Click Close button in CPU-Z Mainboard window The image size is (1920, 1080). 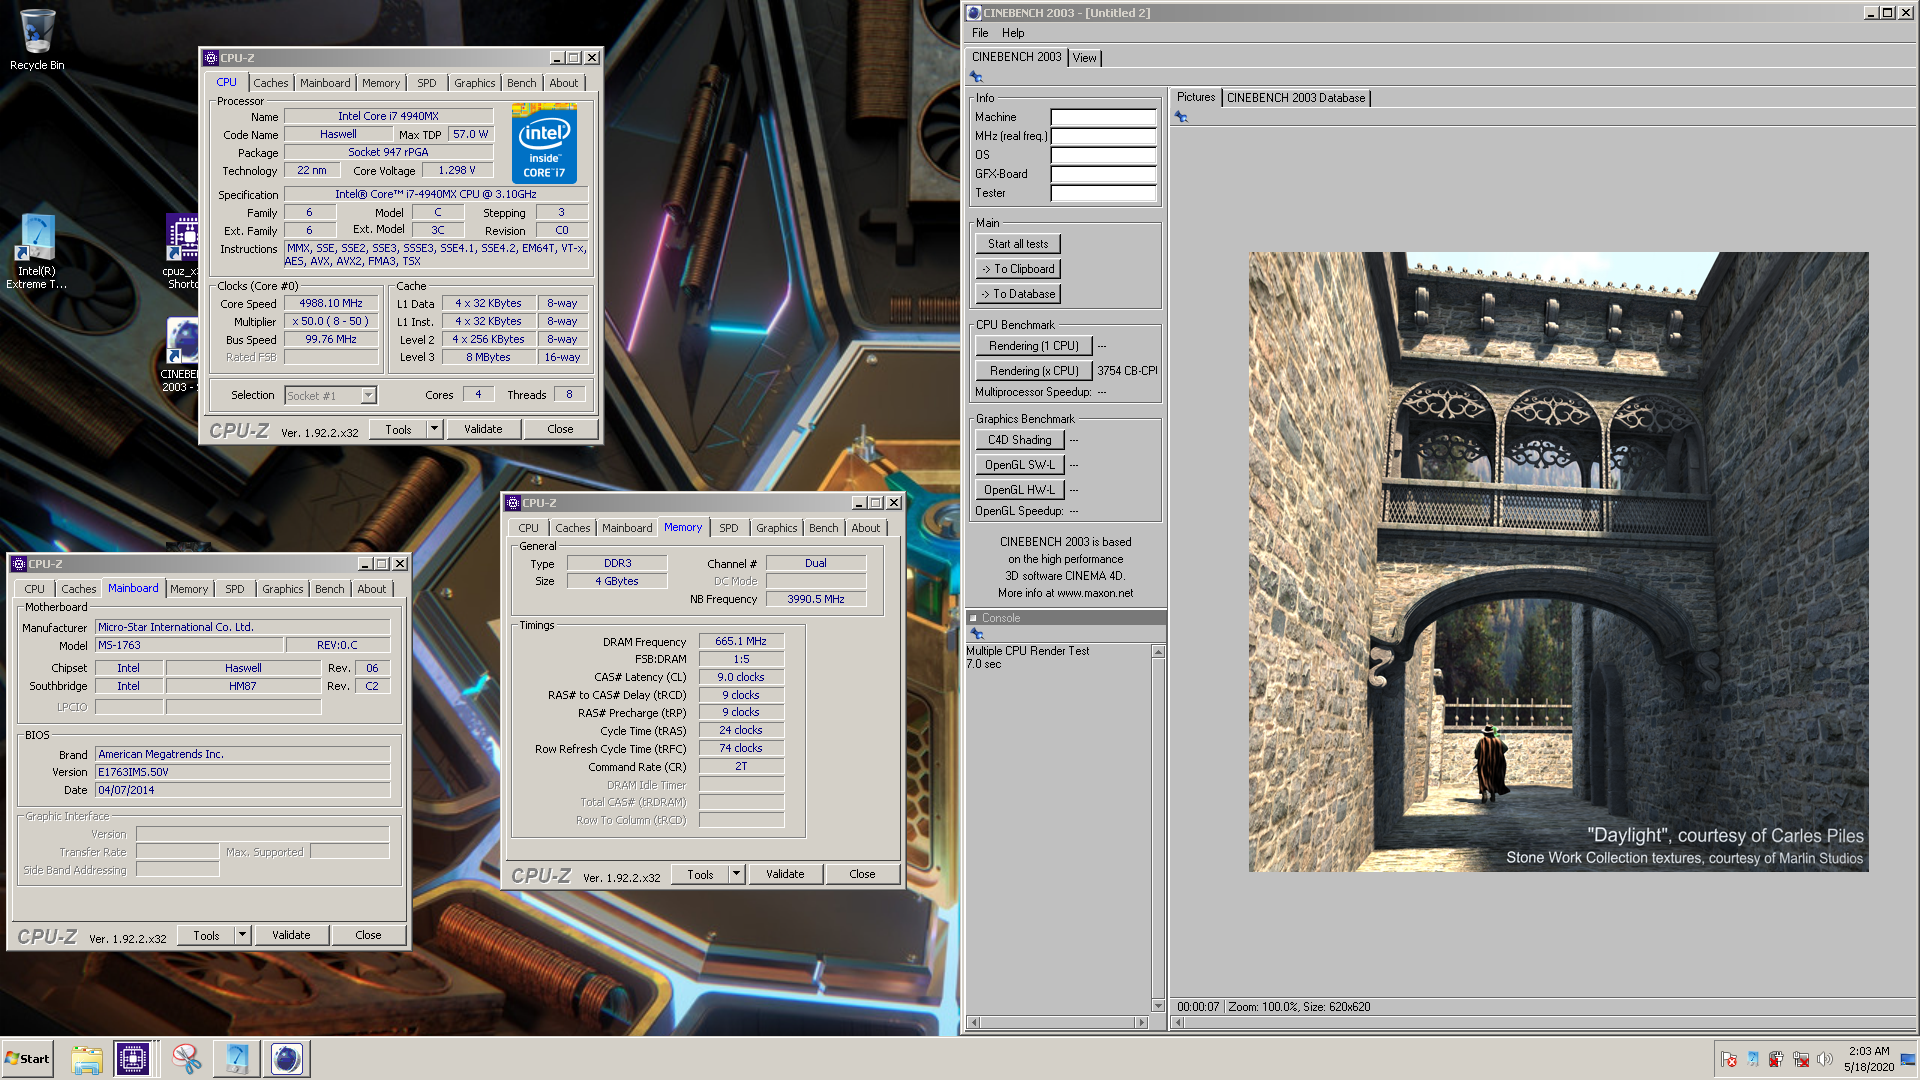point(368,935)
